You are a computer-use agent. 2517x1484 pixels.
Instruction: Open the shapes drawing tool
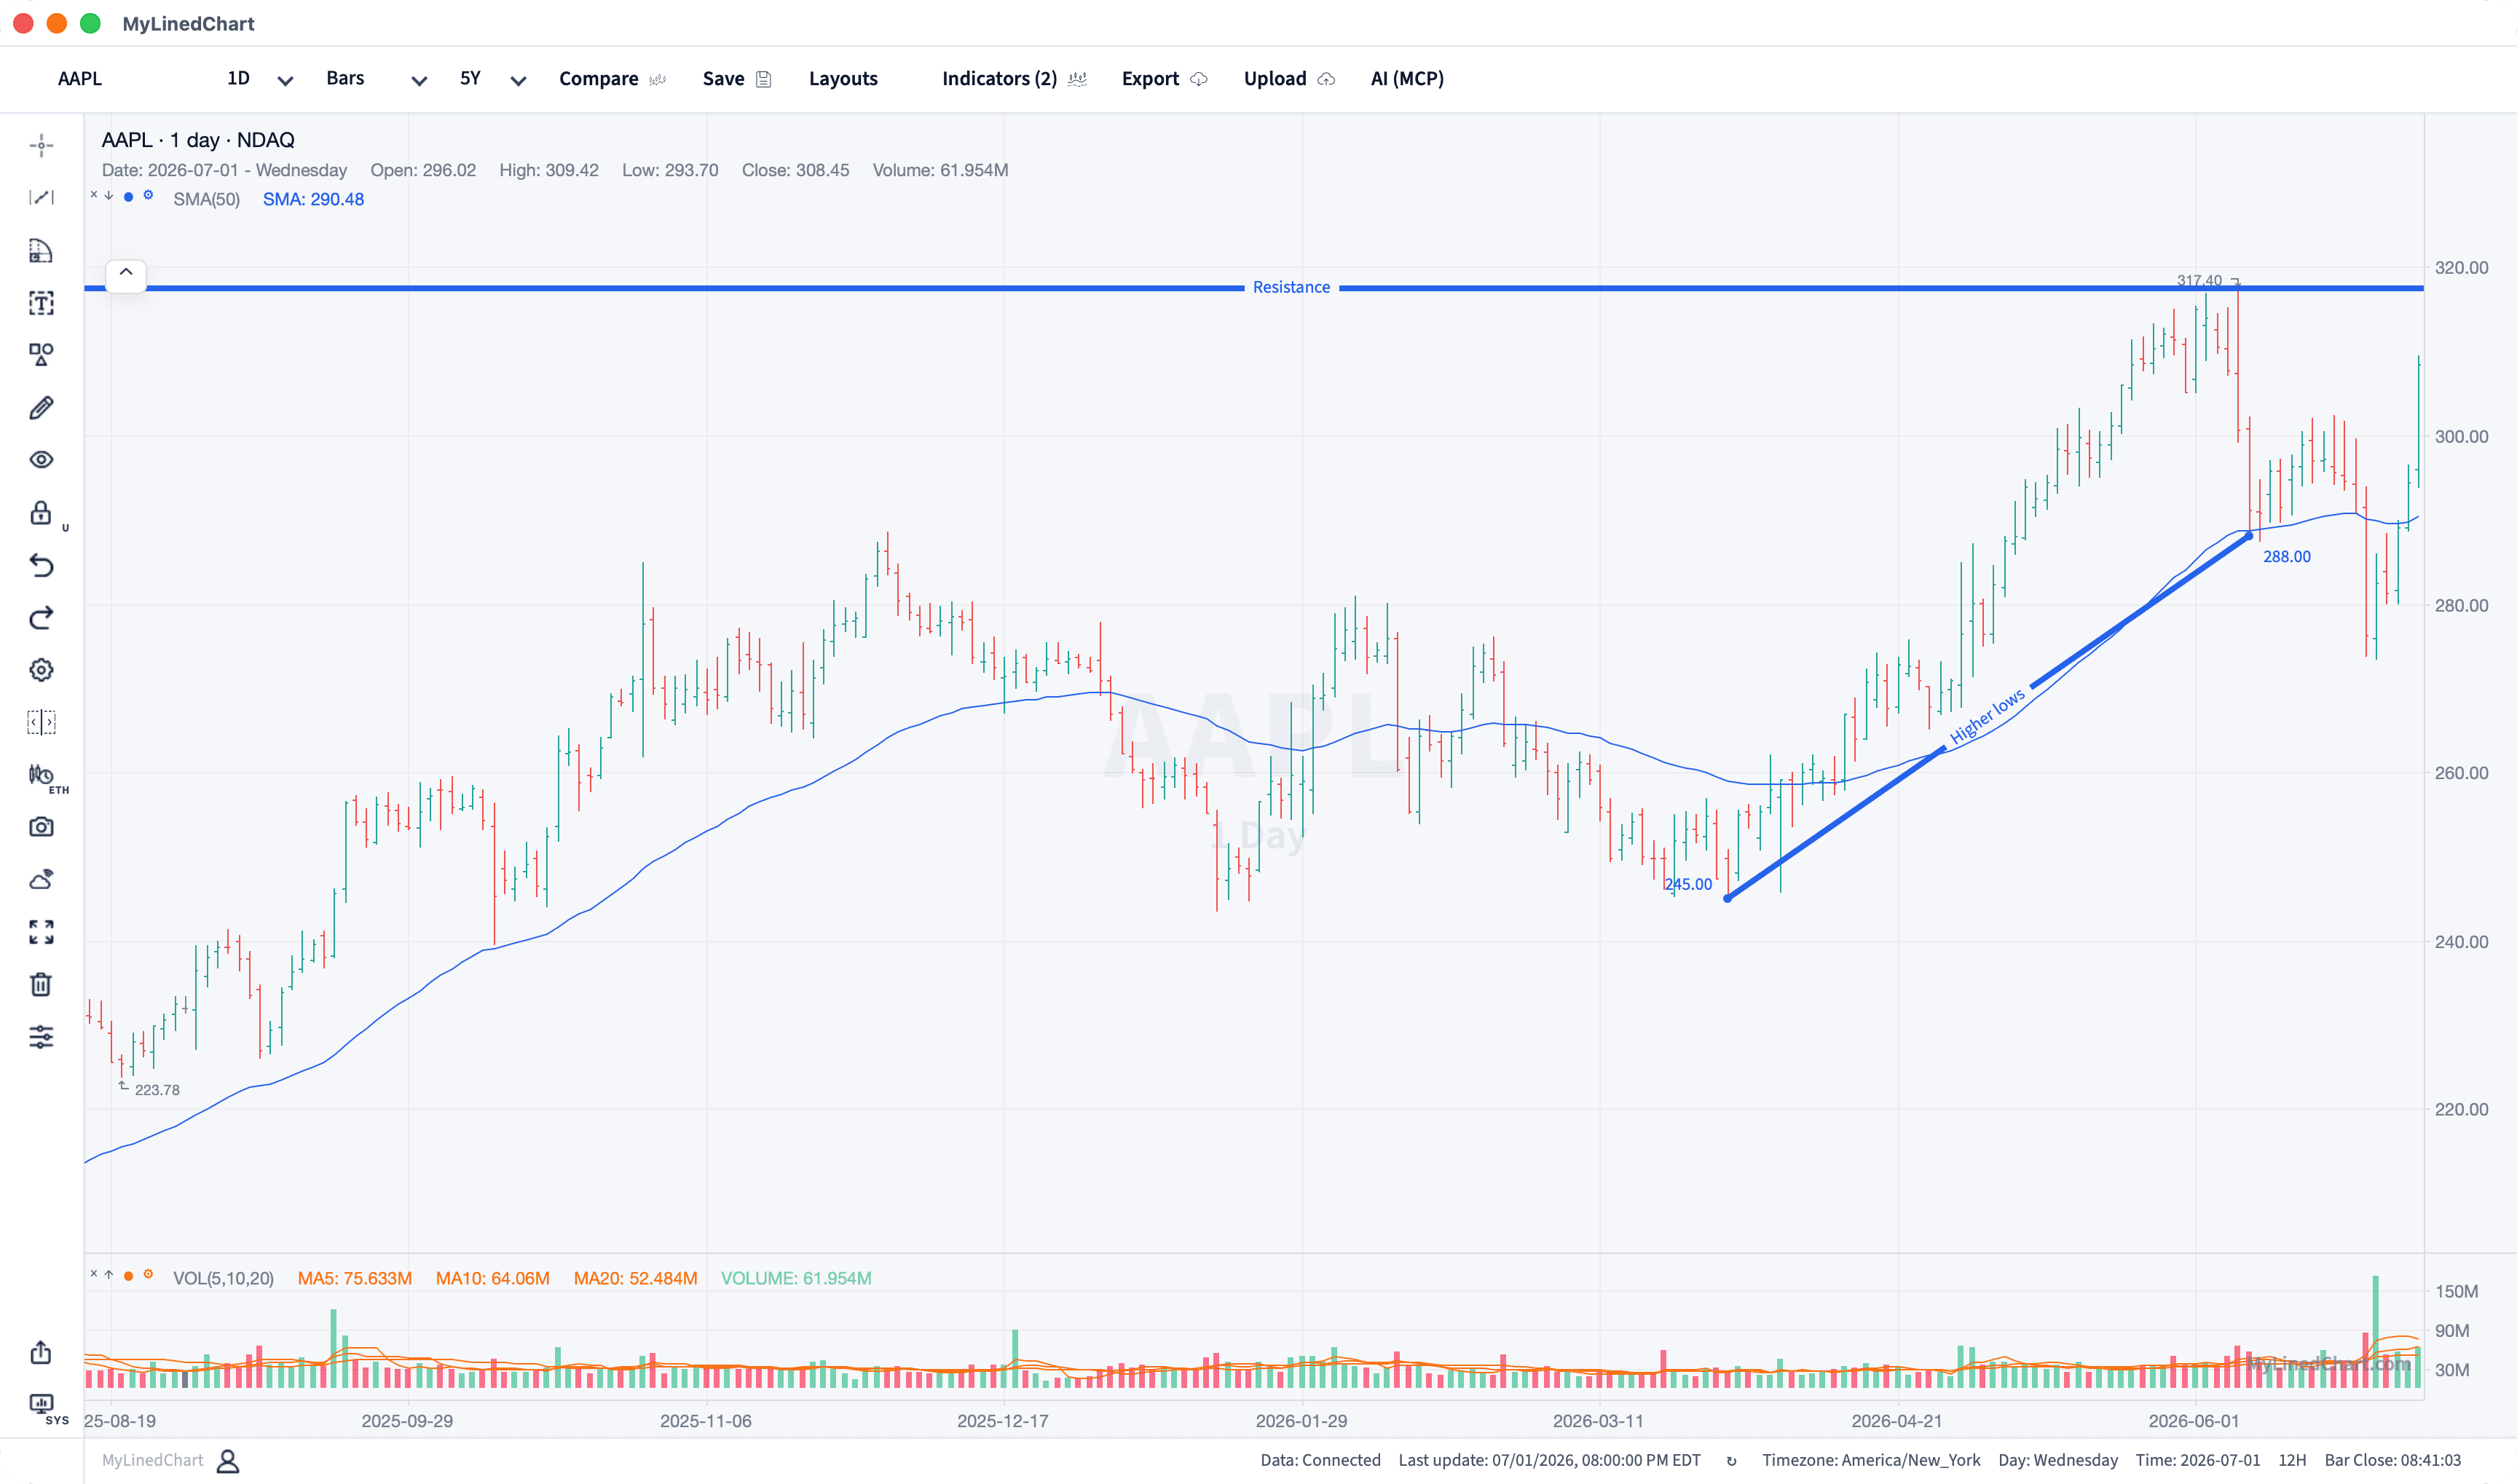pyautogui.click(x=41, y=355)
